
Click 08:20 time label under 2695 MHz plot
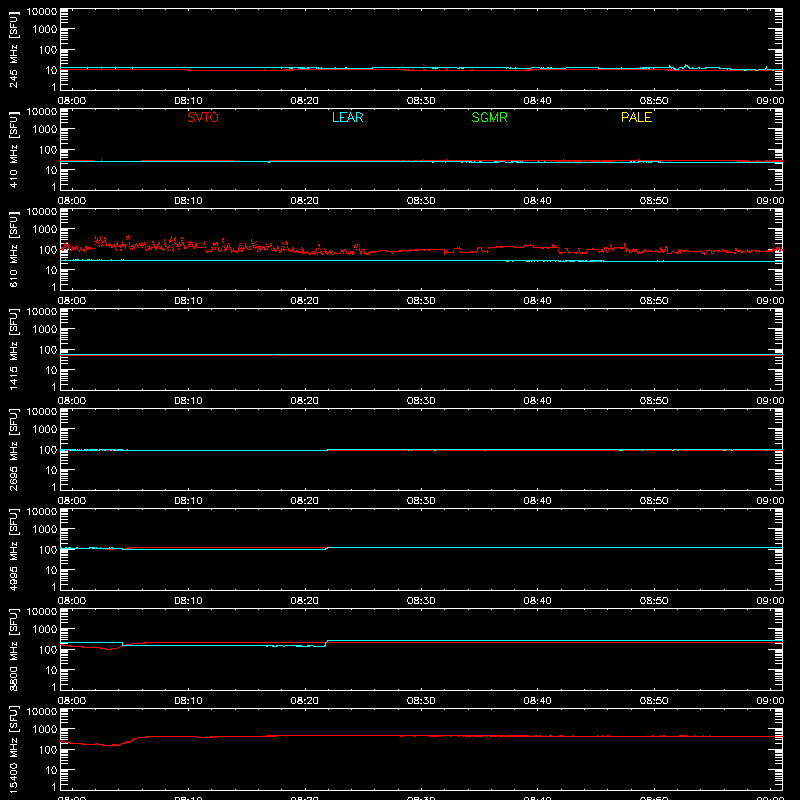305,501
